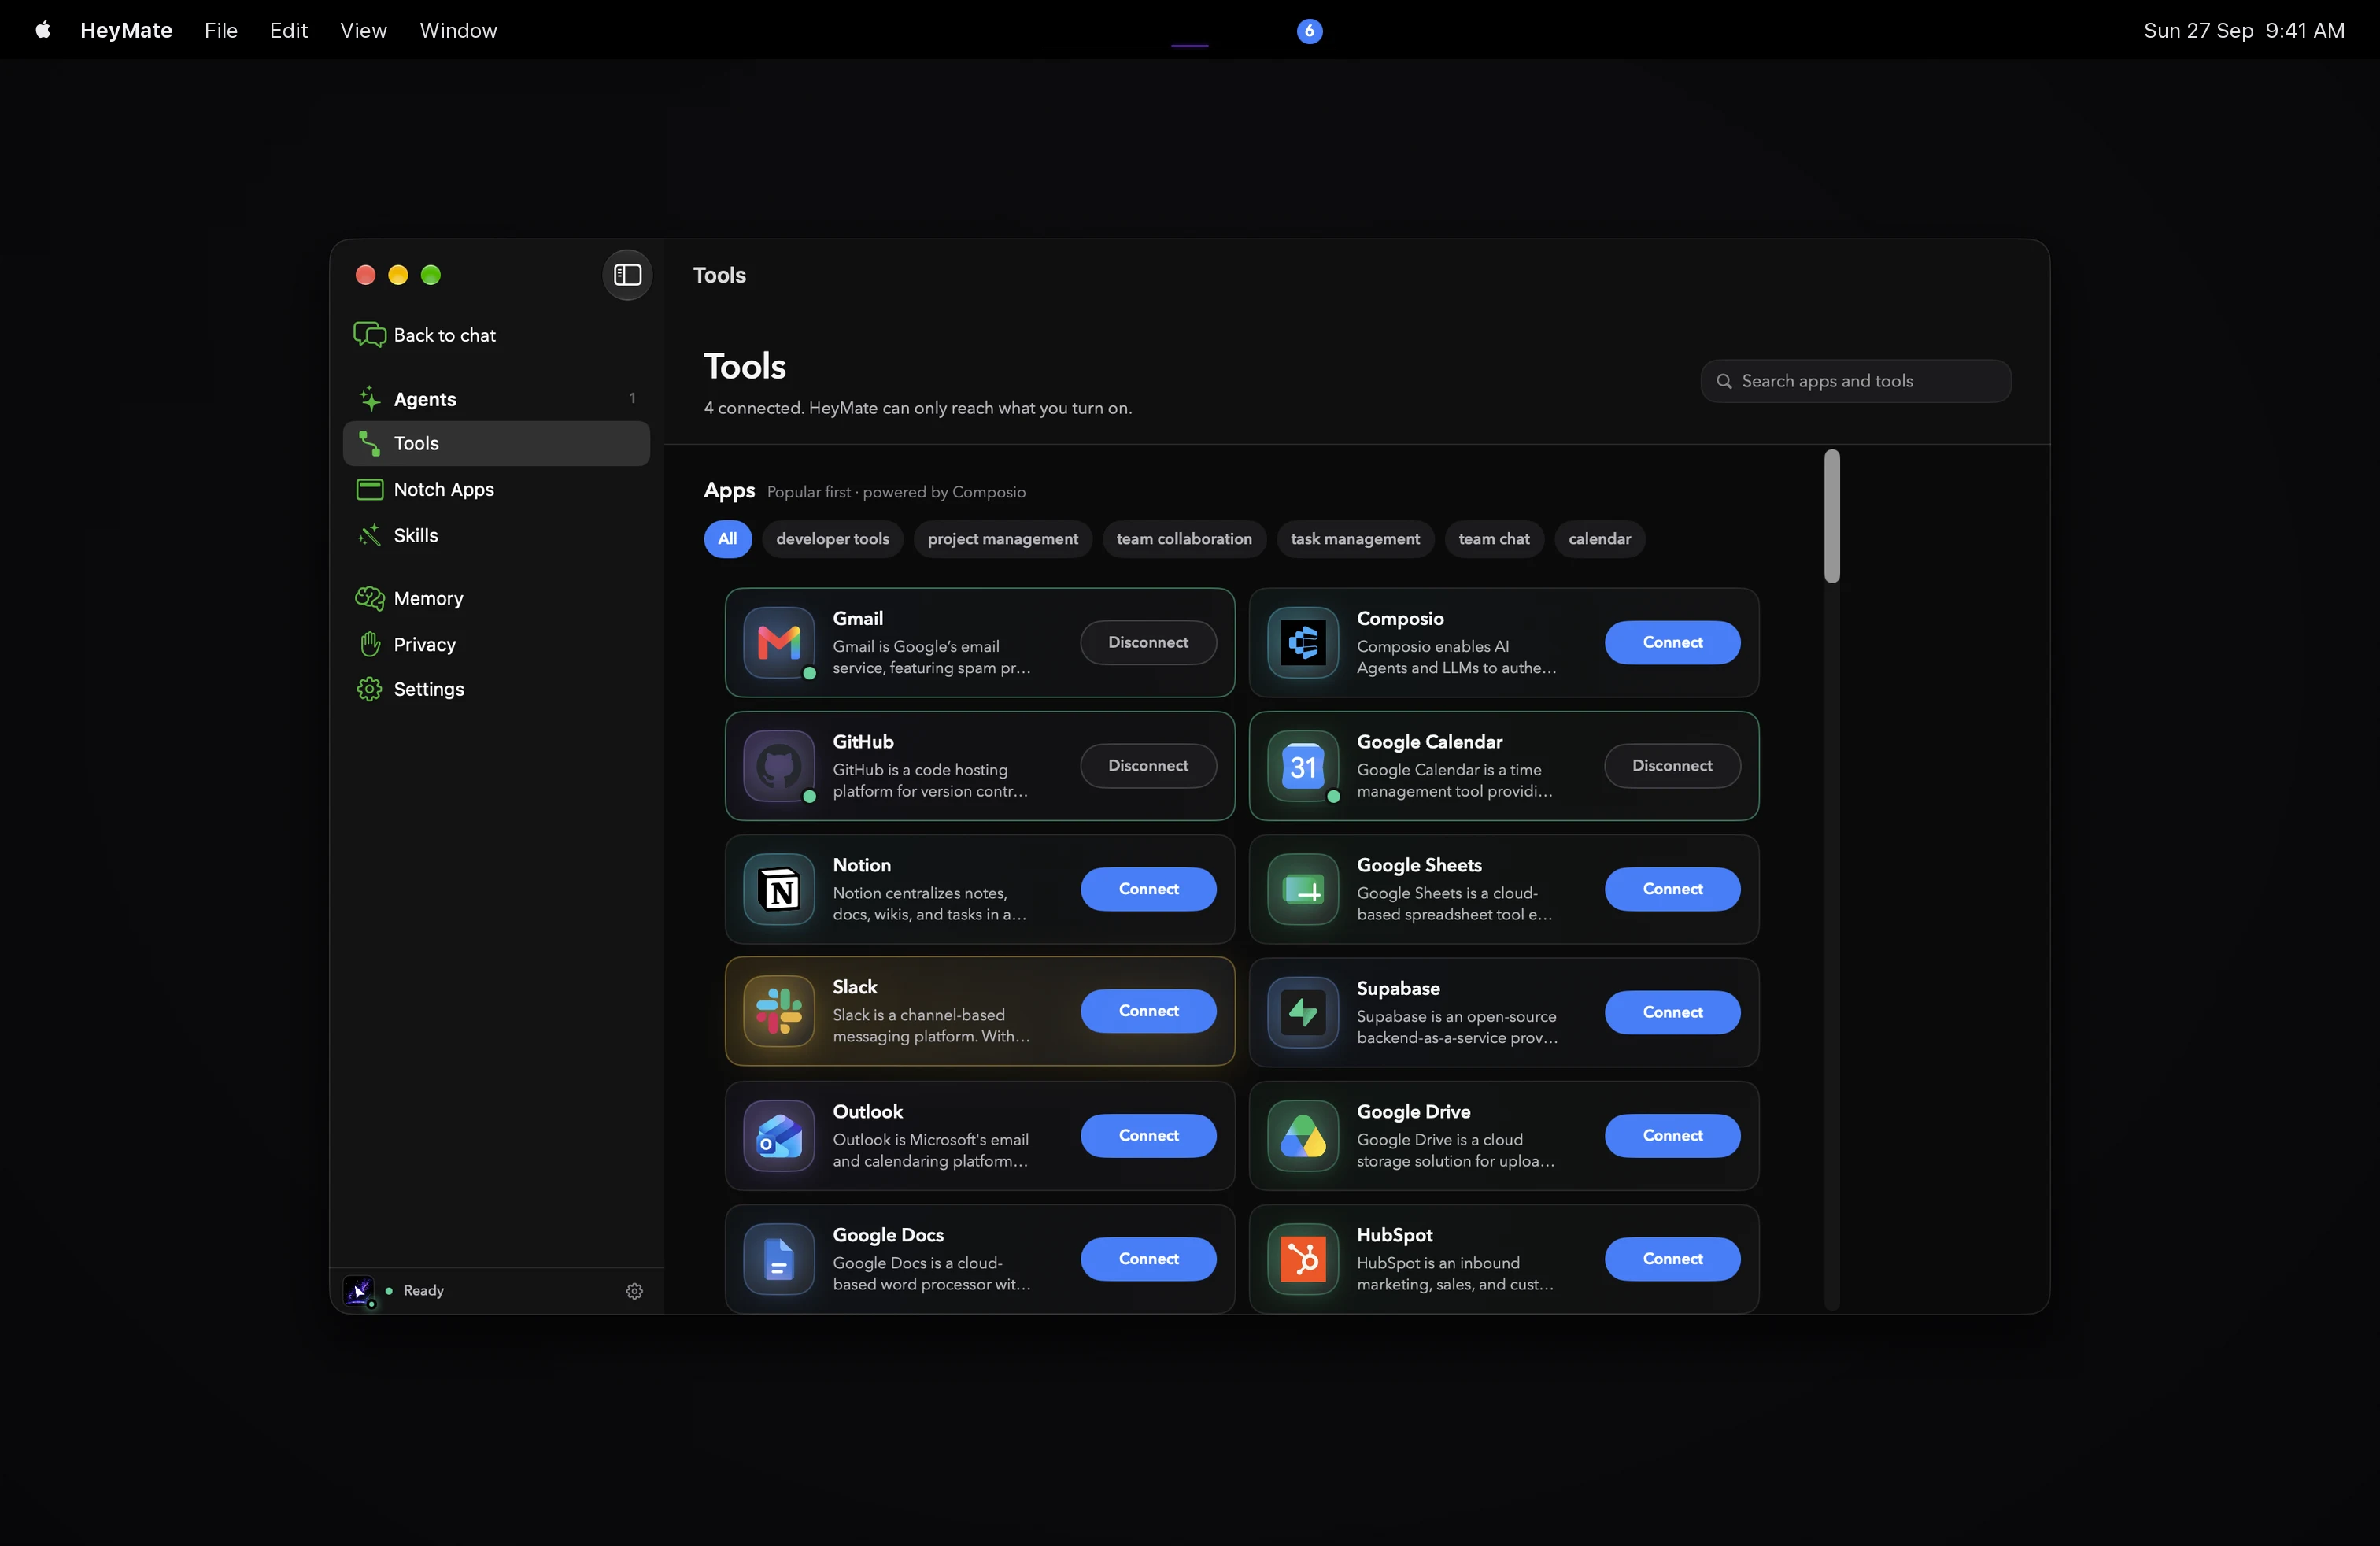Disconnect Google Calendar
Viewport: 2380px width, 1546px height.
click(x=1672, y=766)
